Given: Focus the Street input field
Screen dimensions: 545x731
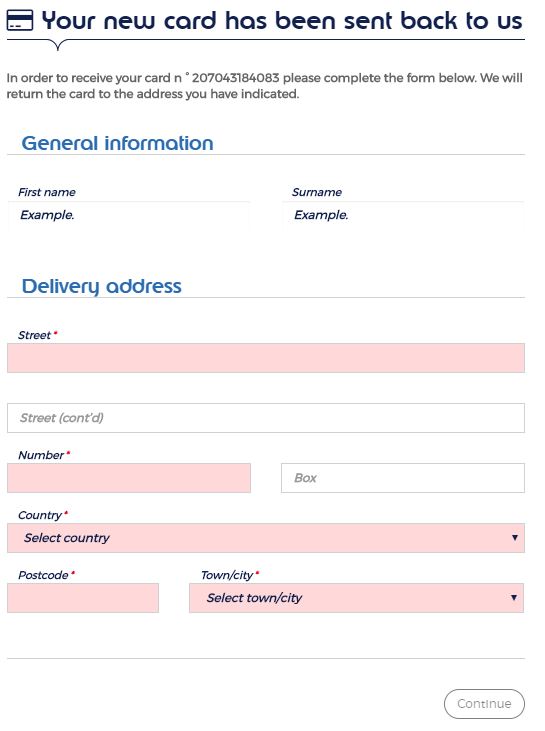Looking at the screenshot, I should point(266,358).
